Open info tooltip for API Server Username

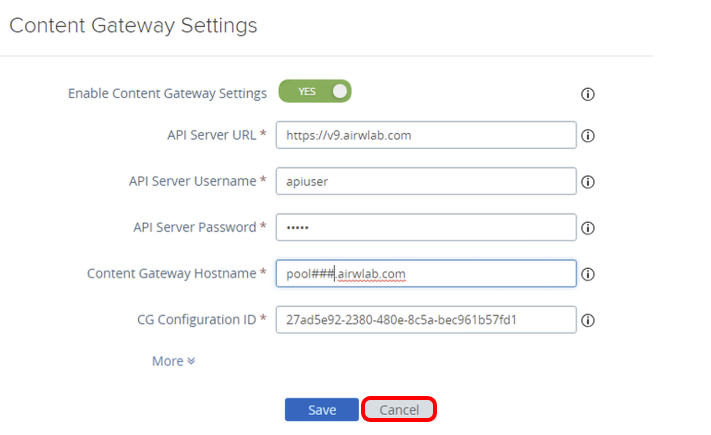tap(588, 182)
